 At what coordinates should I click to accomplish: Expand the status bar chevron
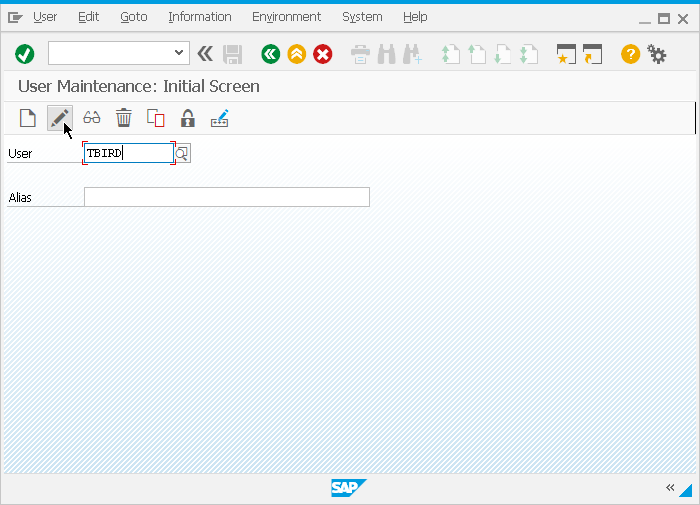tap(670, 488)
